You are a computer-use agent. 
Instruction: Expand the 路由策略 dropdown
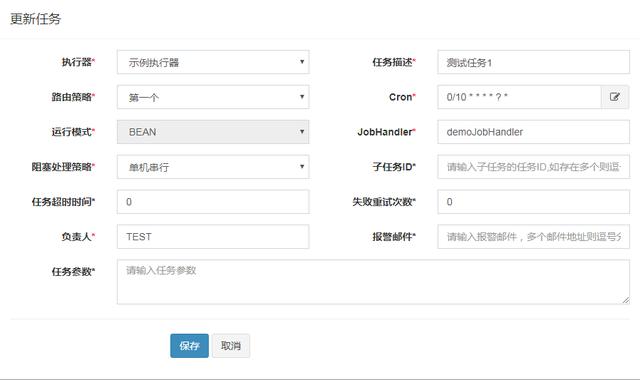(x=213, y=97)
